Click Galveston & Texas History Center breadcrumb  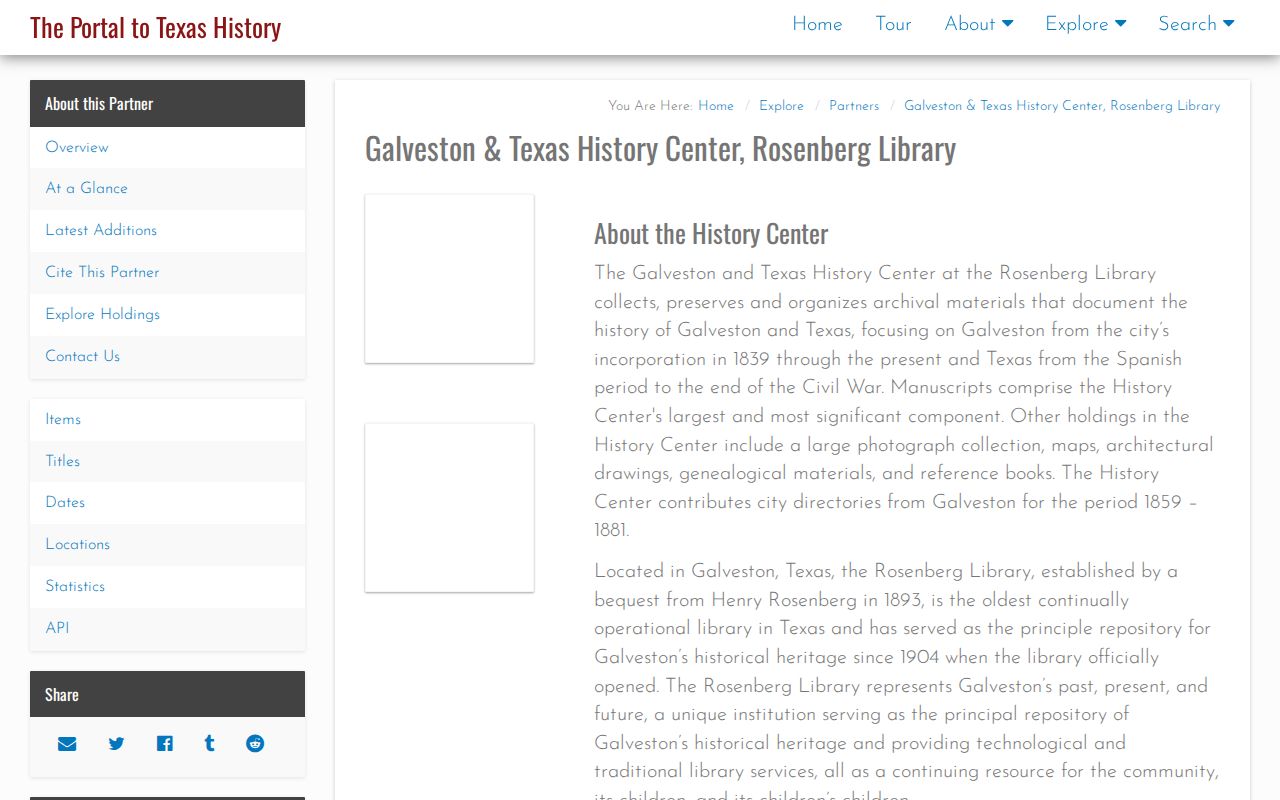[1062, 106]
